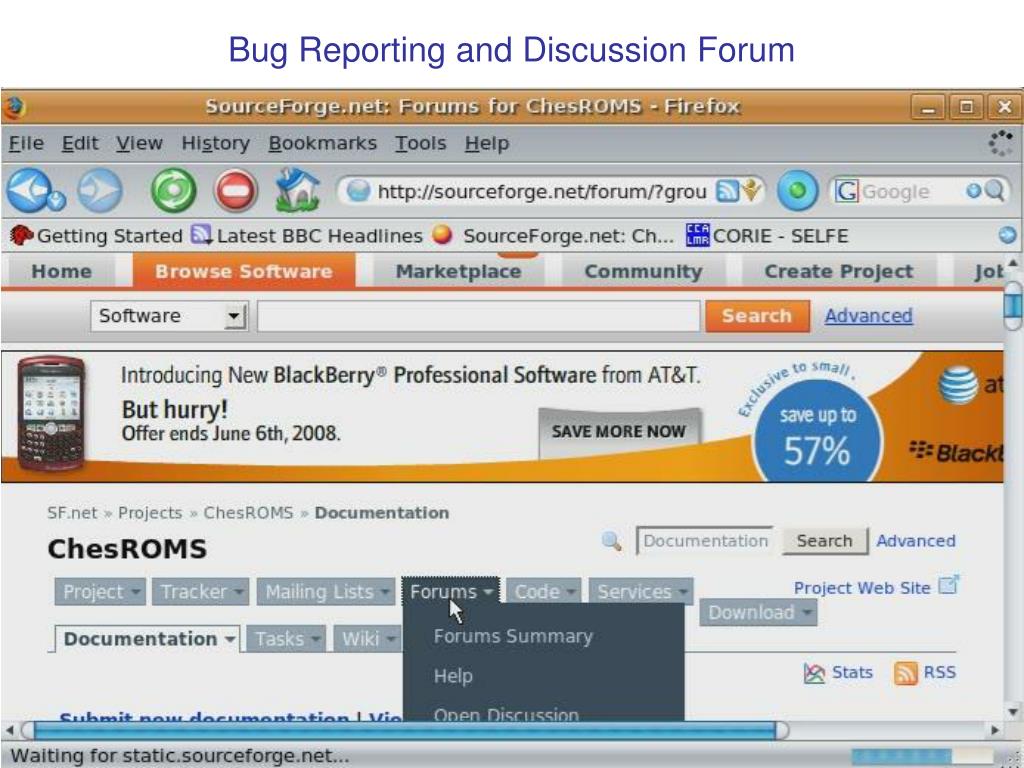Image resolution: width=1024 pixels, height=768 pixels.
Task: Open the File menu
Action: (x=26, y=143)
